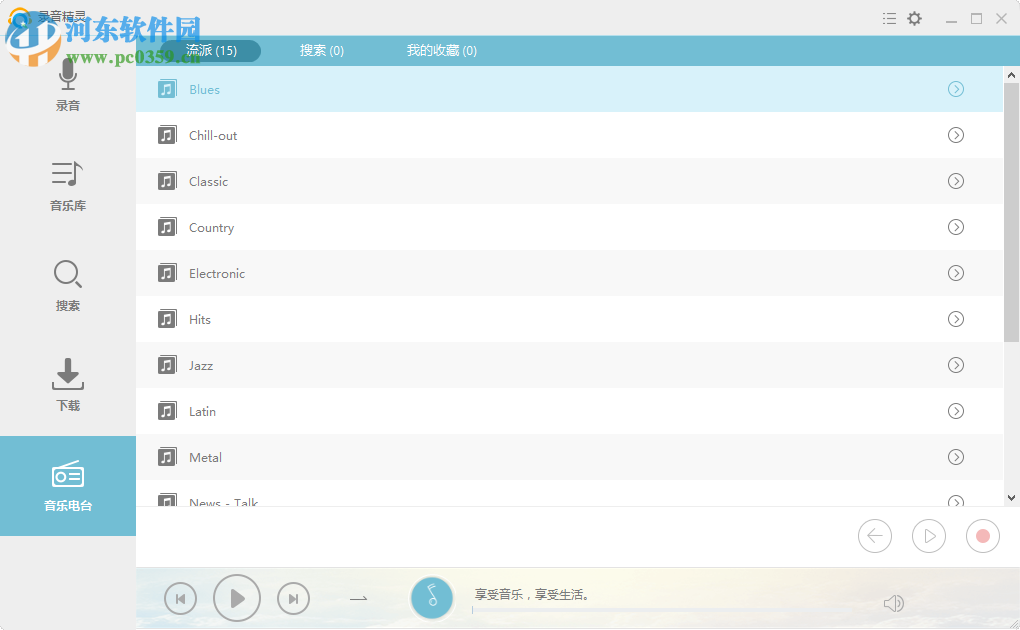Expand the Blues station entry

click(955, 89)
